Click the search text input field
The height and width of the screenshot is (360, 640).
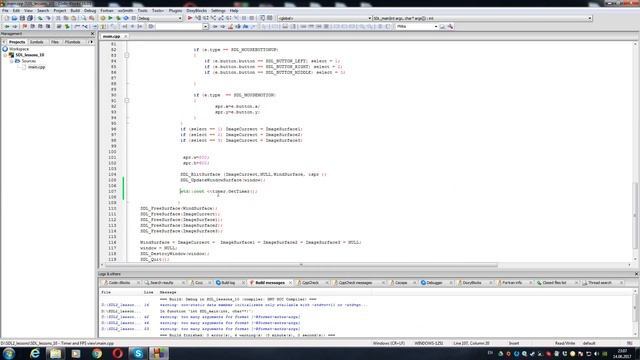click(x=179, y=27)
